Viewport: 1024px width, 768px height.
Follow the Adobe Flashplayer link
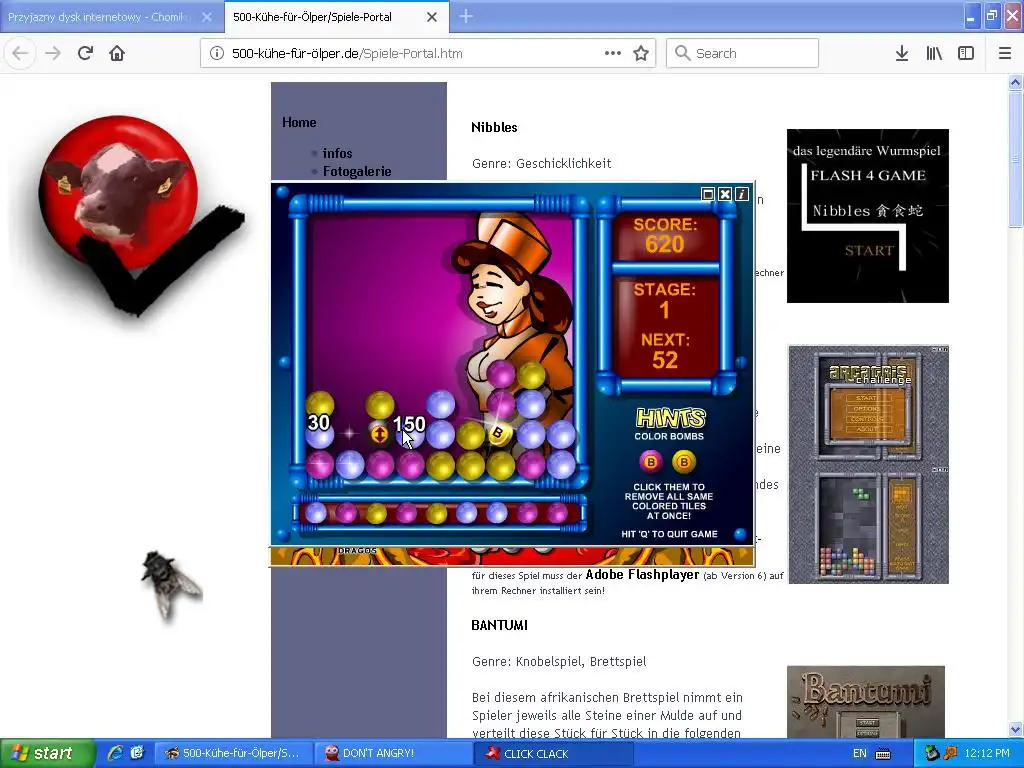tap(642, 575)
